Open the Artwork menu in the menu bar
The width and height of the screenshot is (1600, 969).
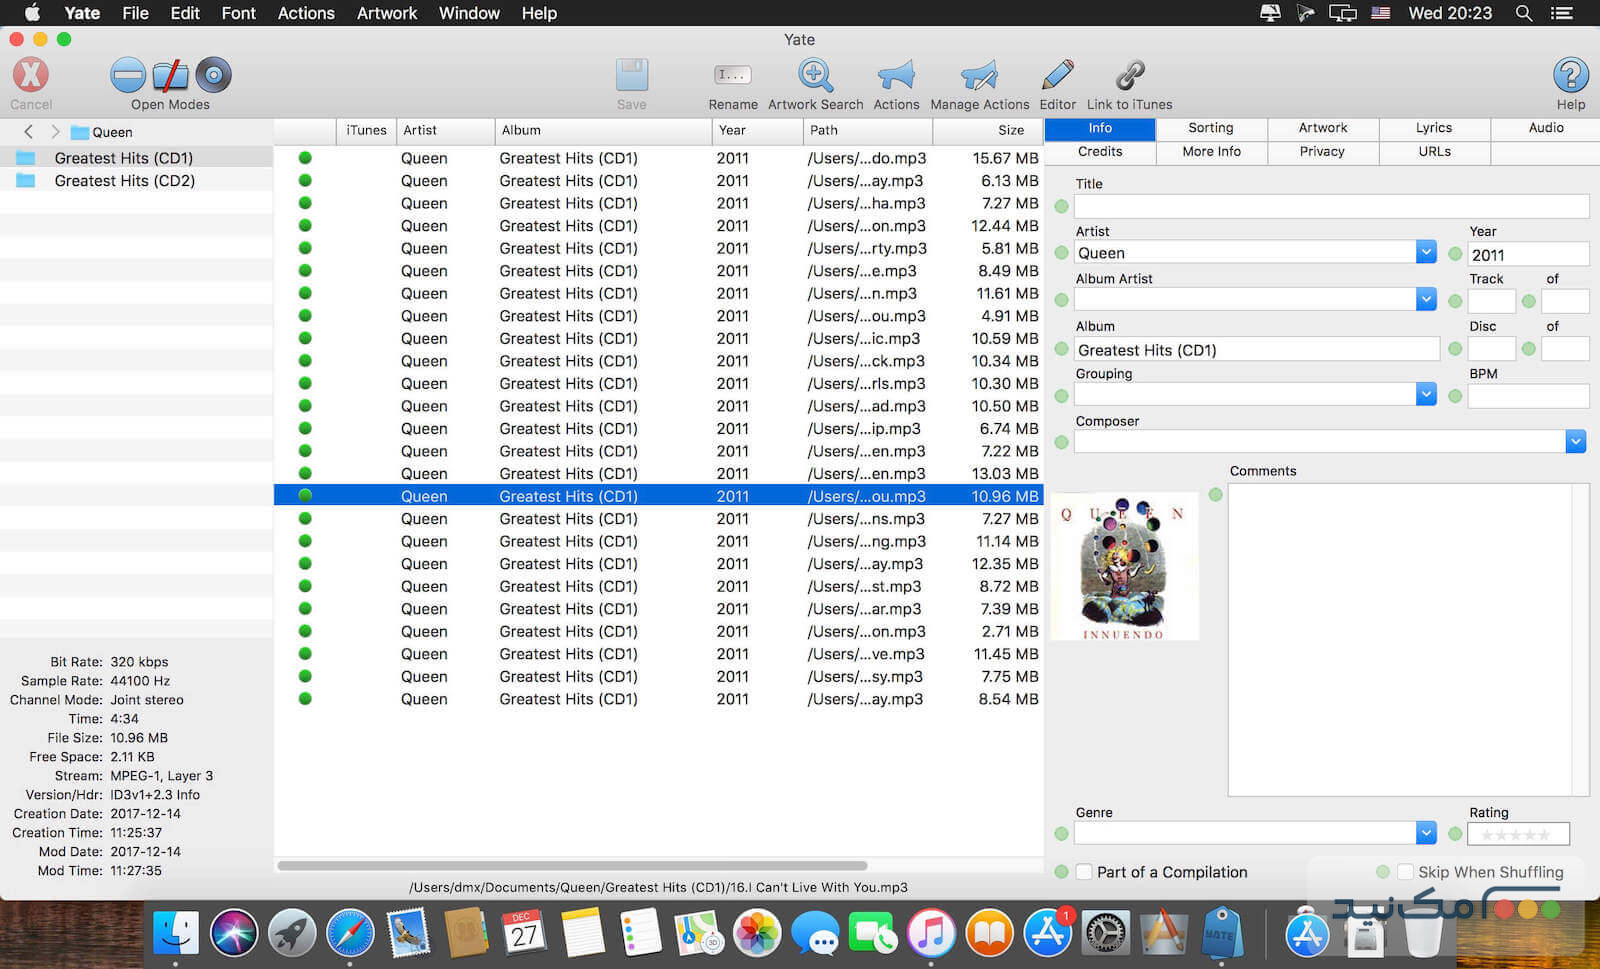coord(387,13)
